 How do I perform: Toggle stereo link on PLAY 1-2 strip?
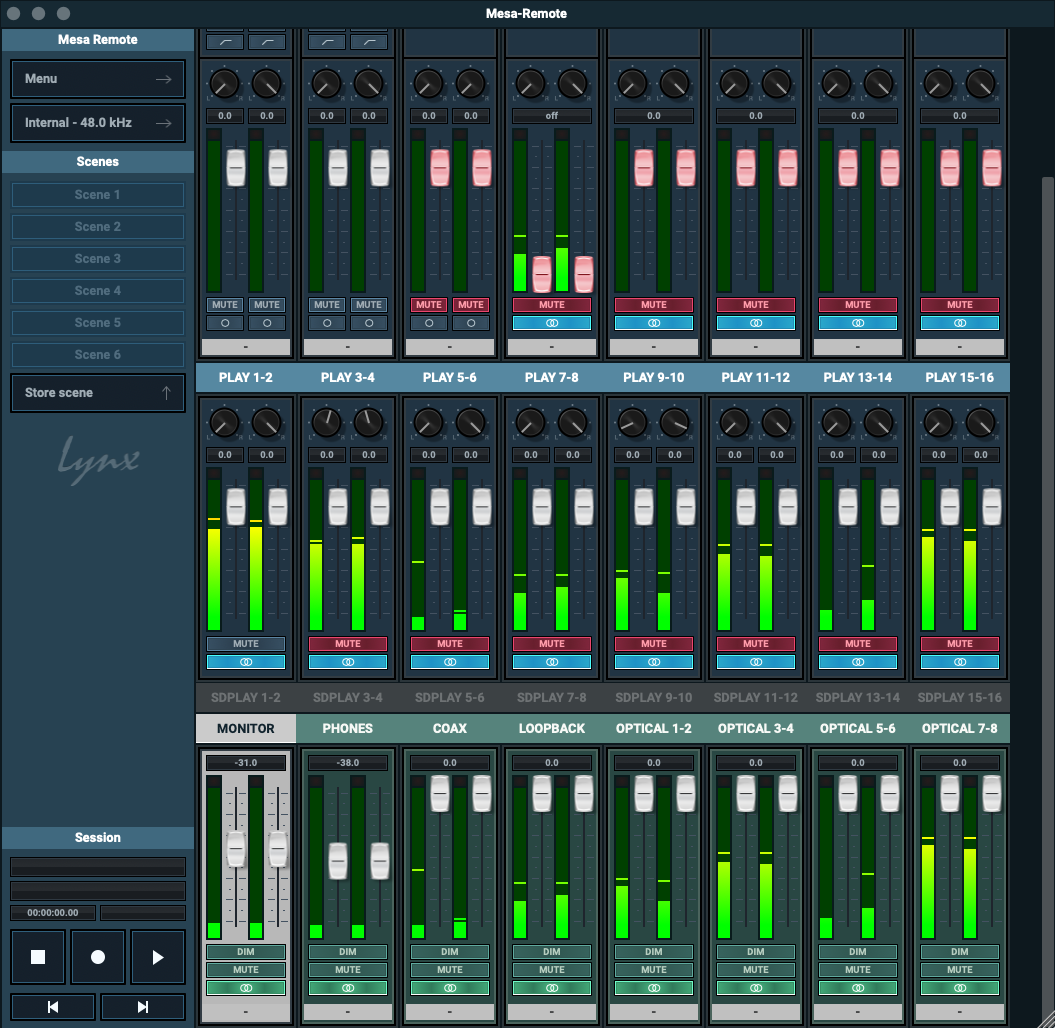pyautogui.click(x=246, y=662)
